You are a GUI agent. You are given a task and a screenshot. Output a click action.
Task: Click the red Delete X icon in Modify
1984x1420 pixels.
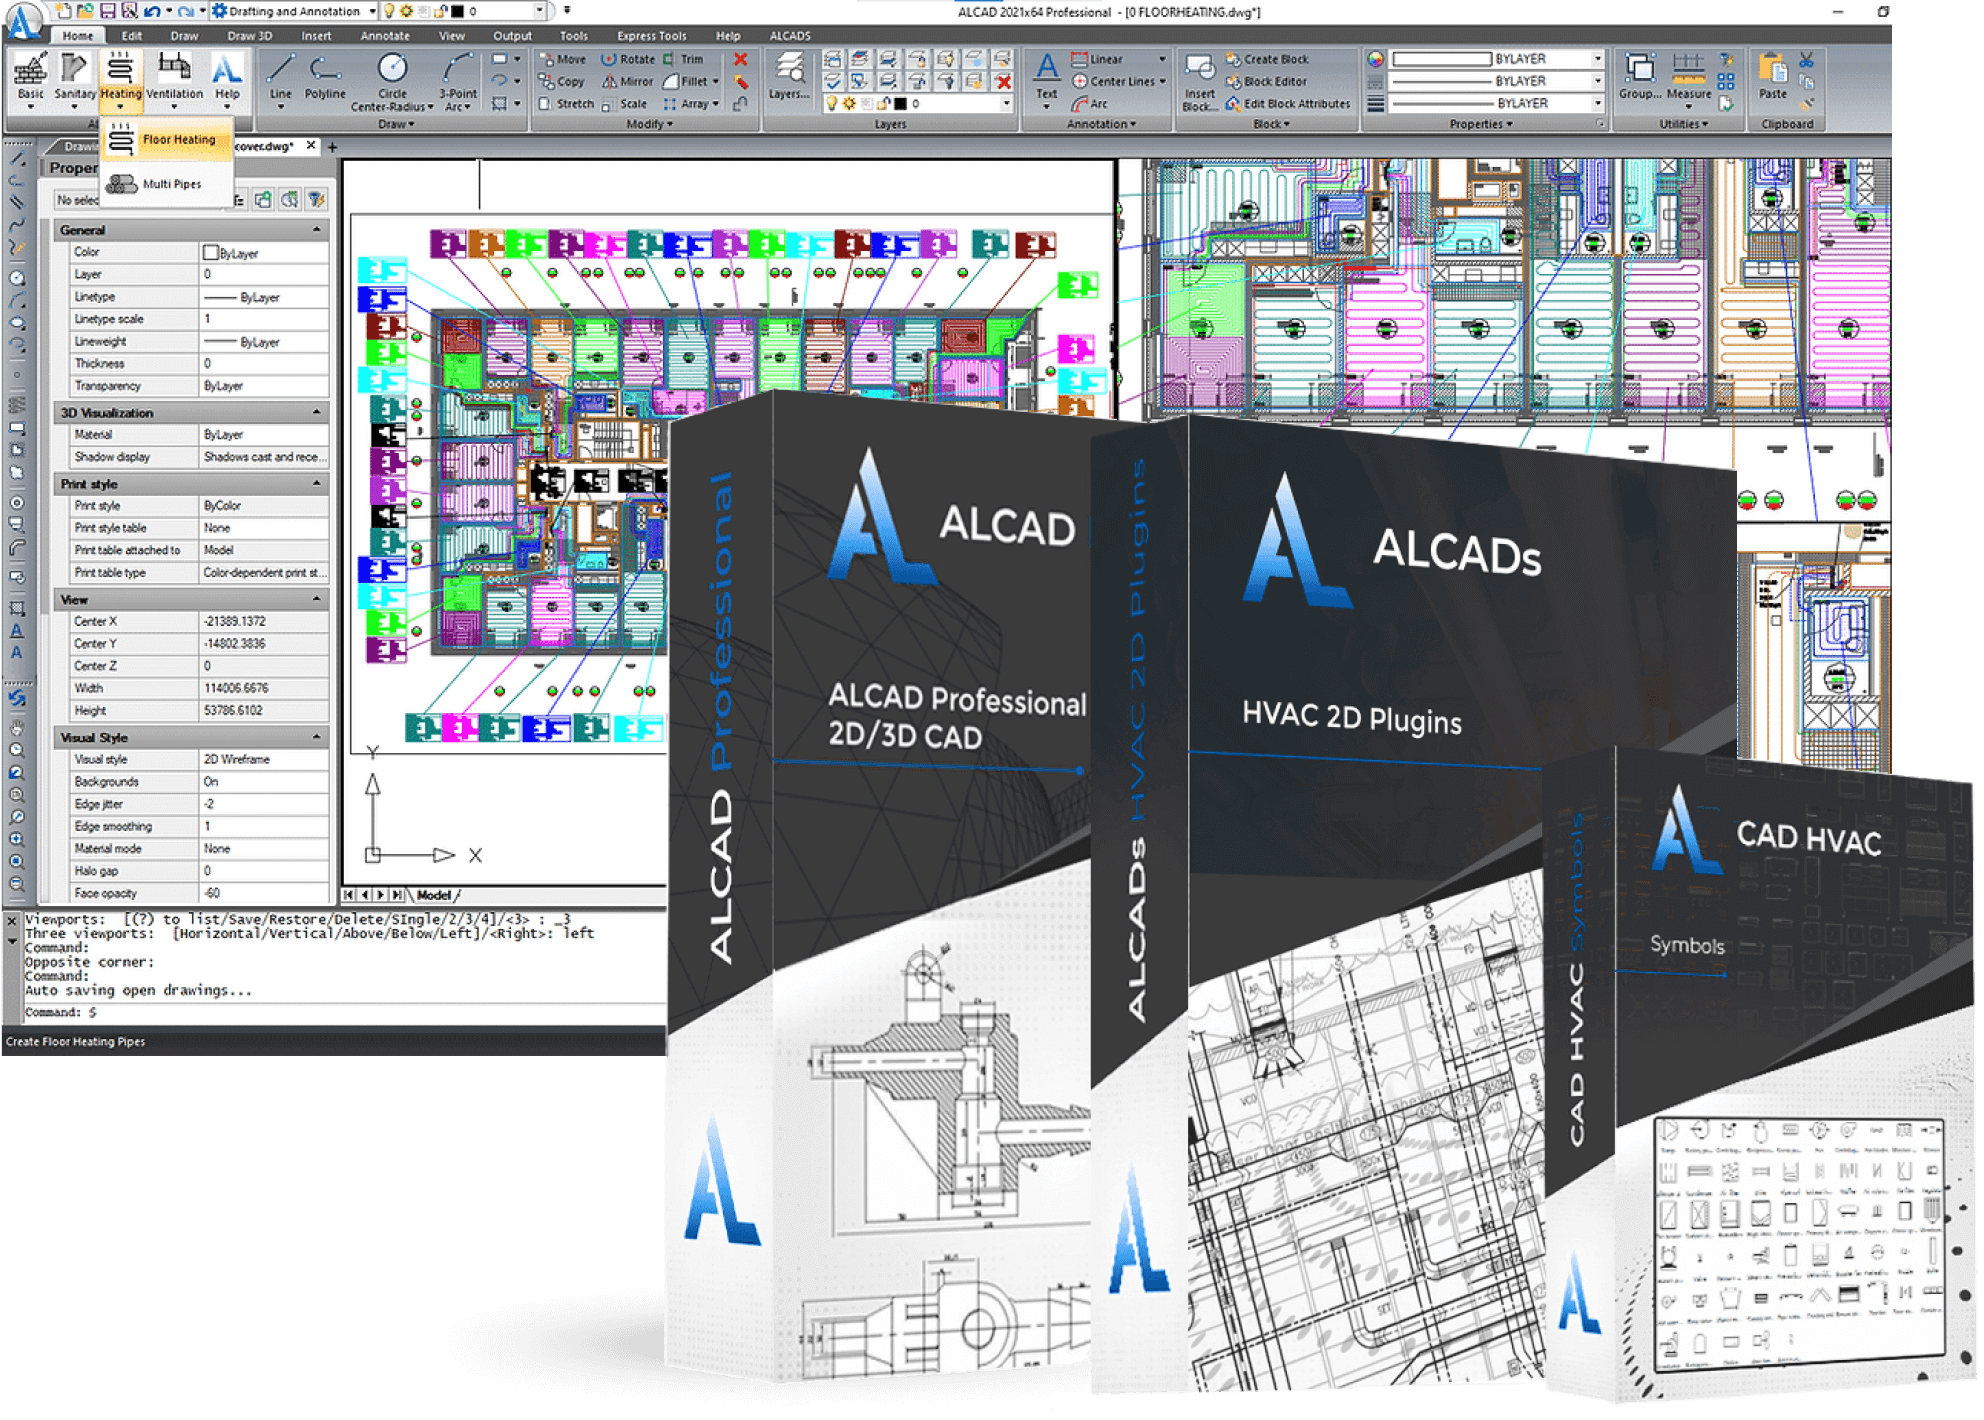pos(741,59)
